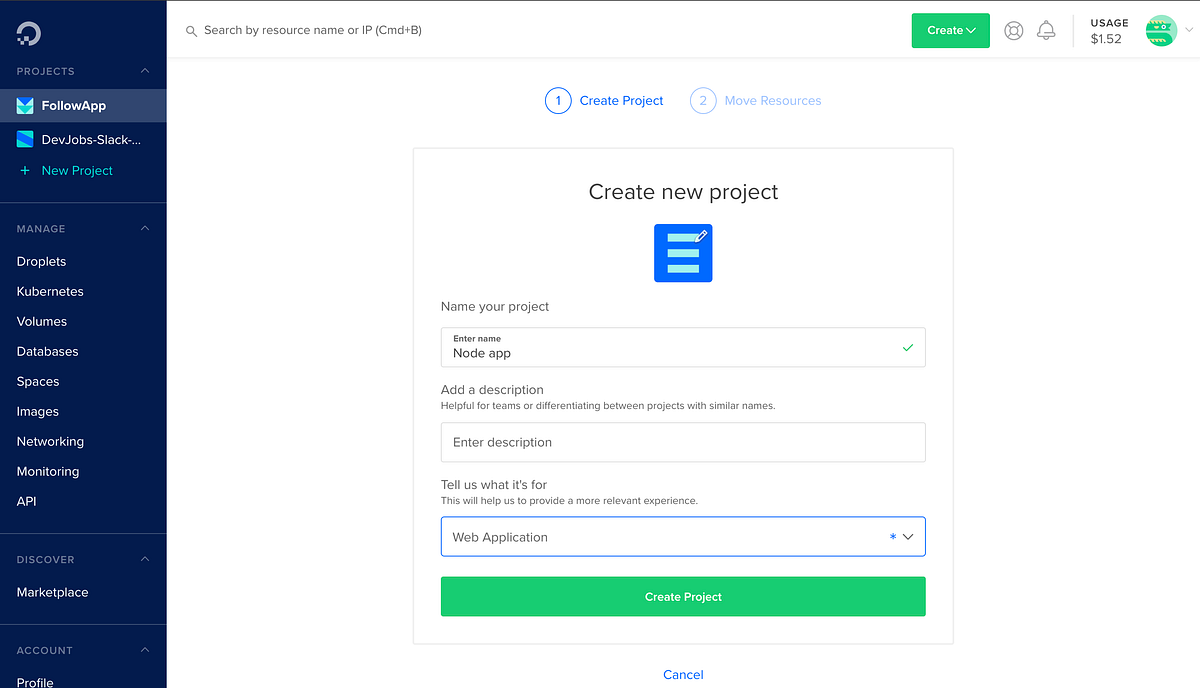Open the Networking section

coord(50,441)
